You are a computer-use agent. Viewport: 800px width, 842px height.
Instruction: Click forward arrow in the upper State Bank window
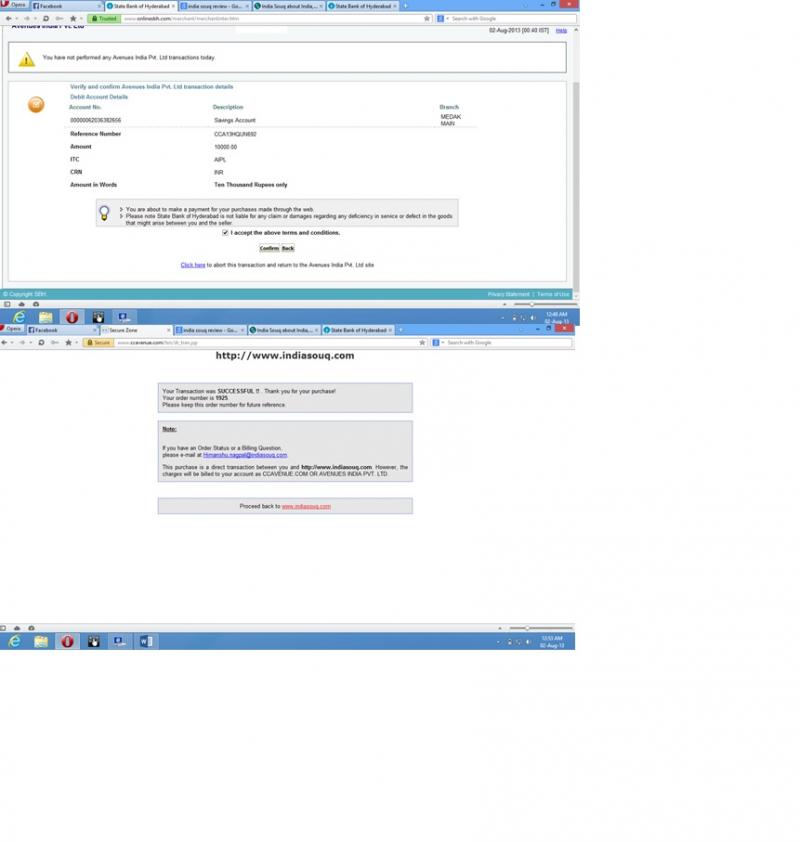tap(26, 19)
